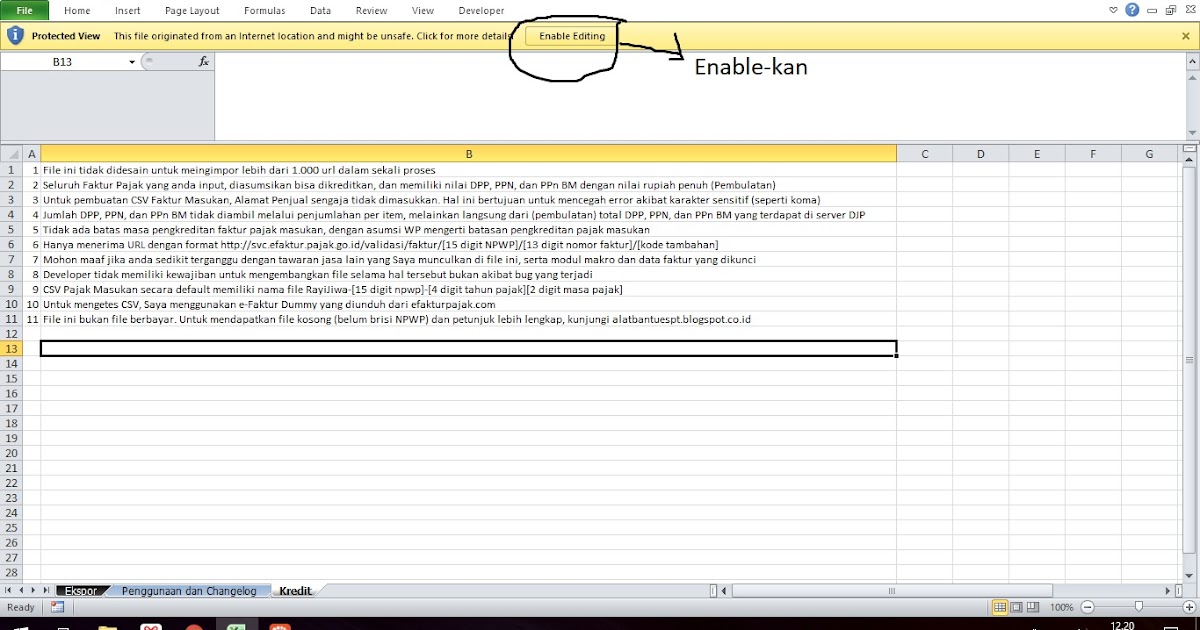Open the File ribbon tab

[23, 10]
